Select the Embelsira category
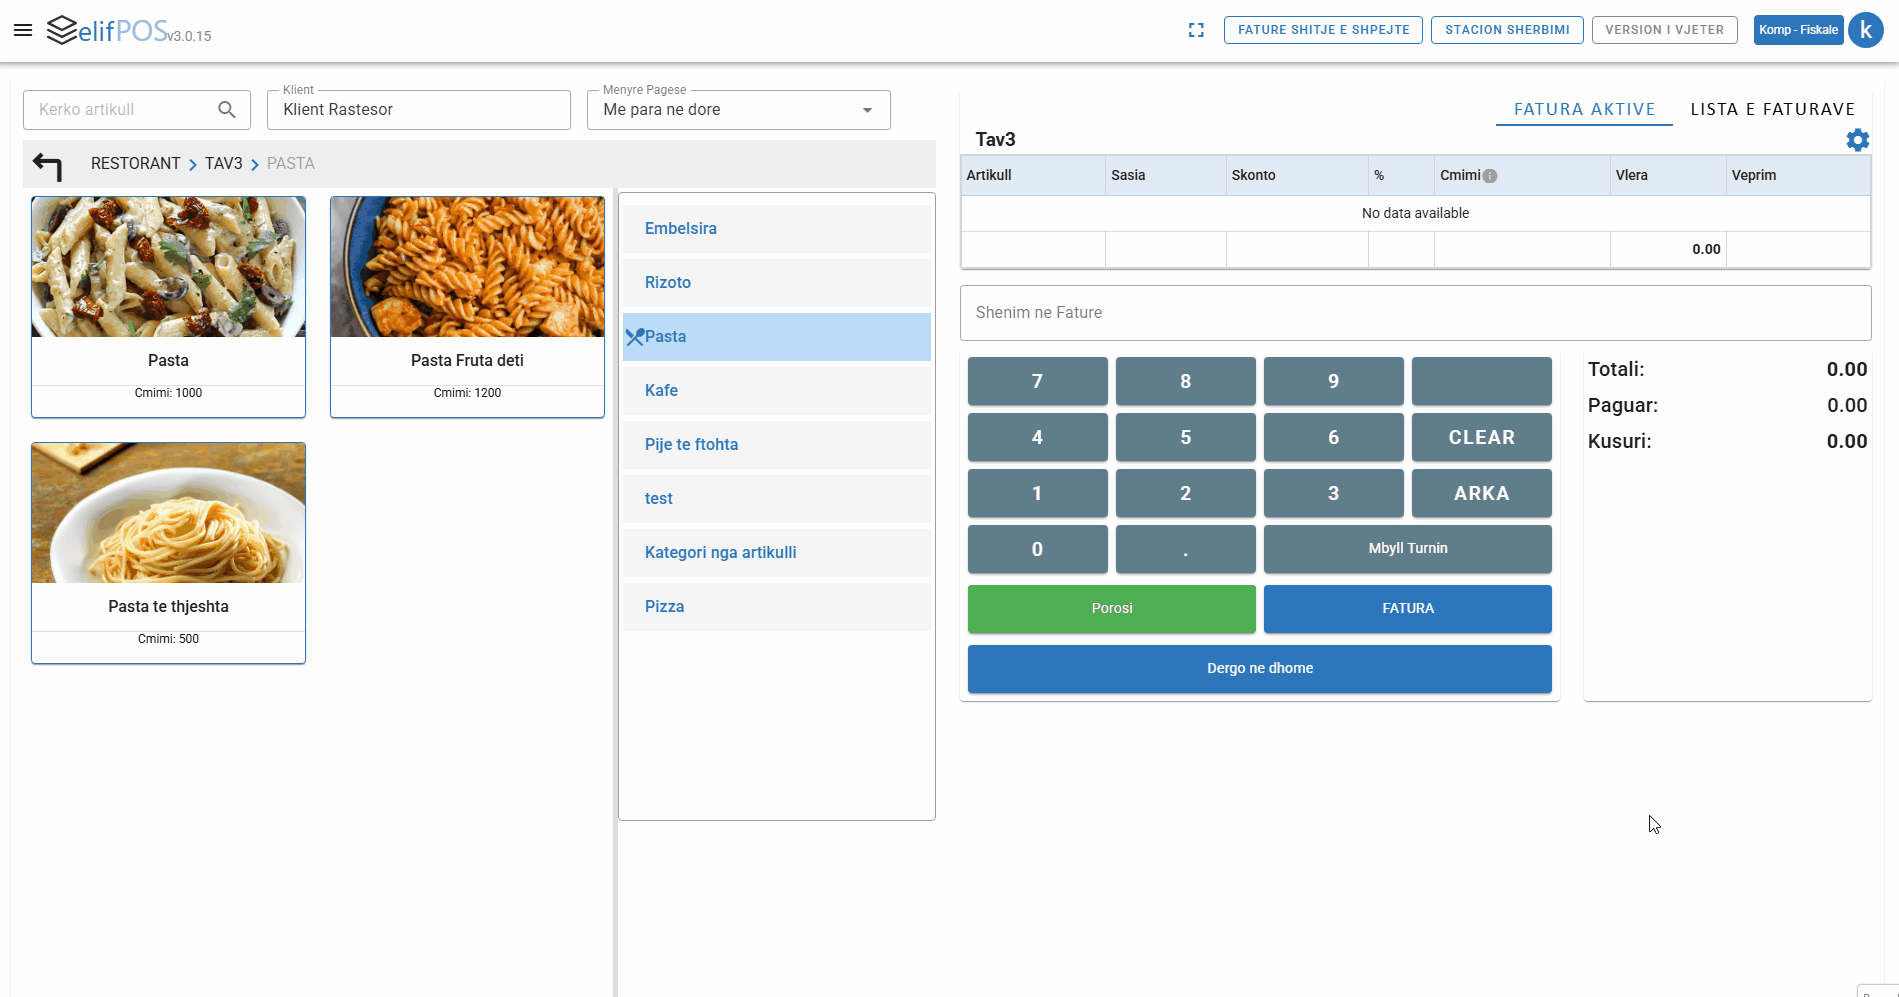This screenshot has width=1899, height=997. pos(777,229)
